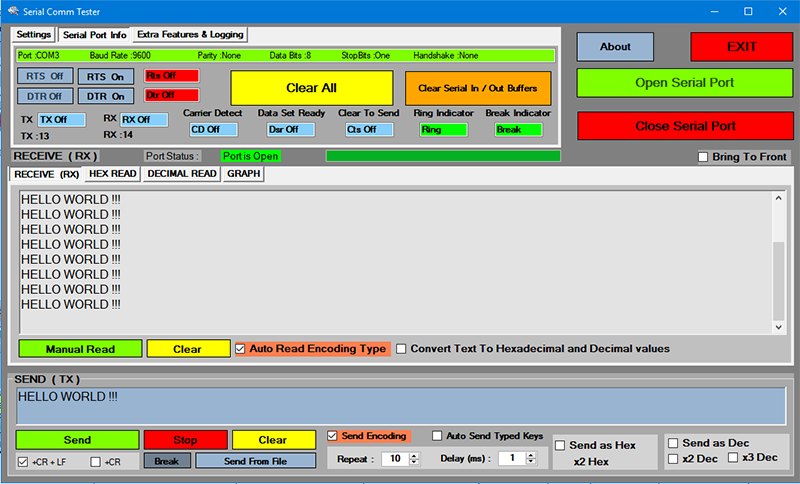Enable Auto Send Typed Keys option

click(437, 436)
